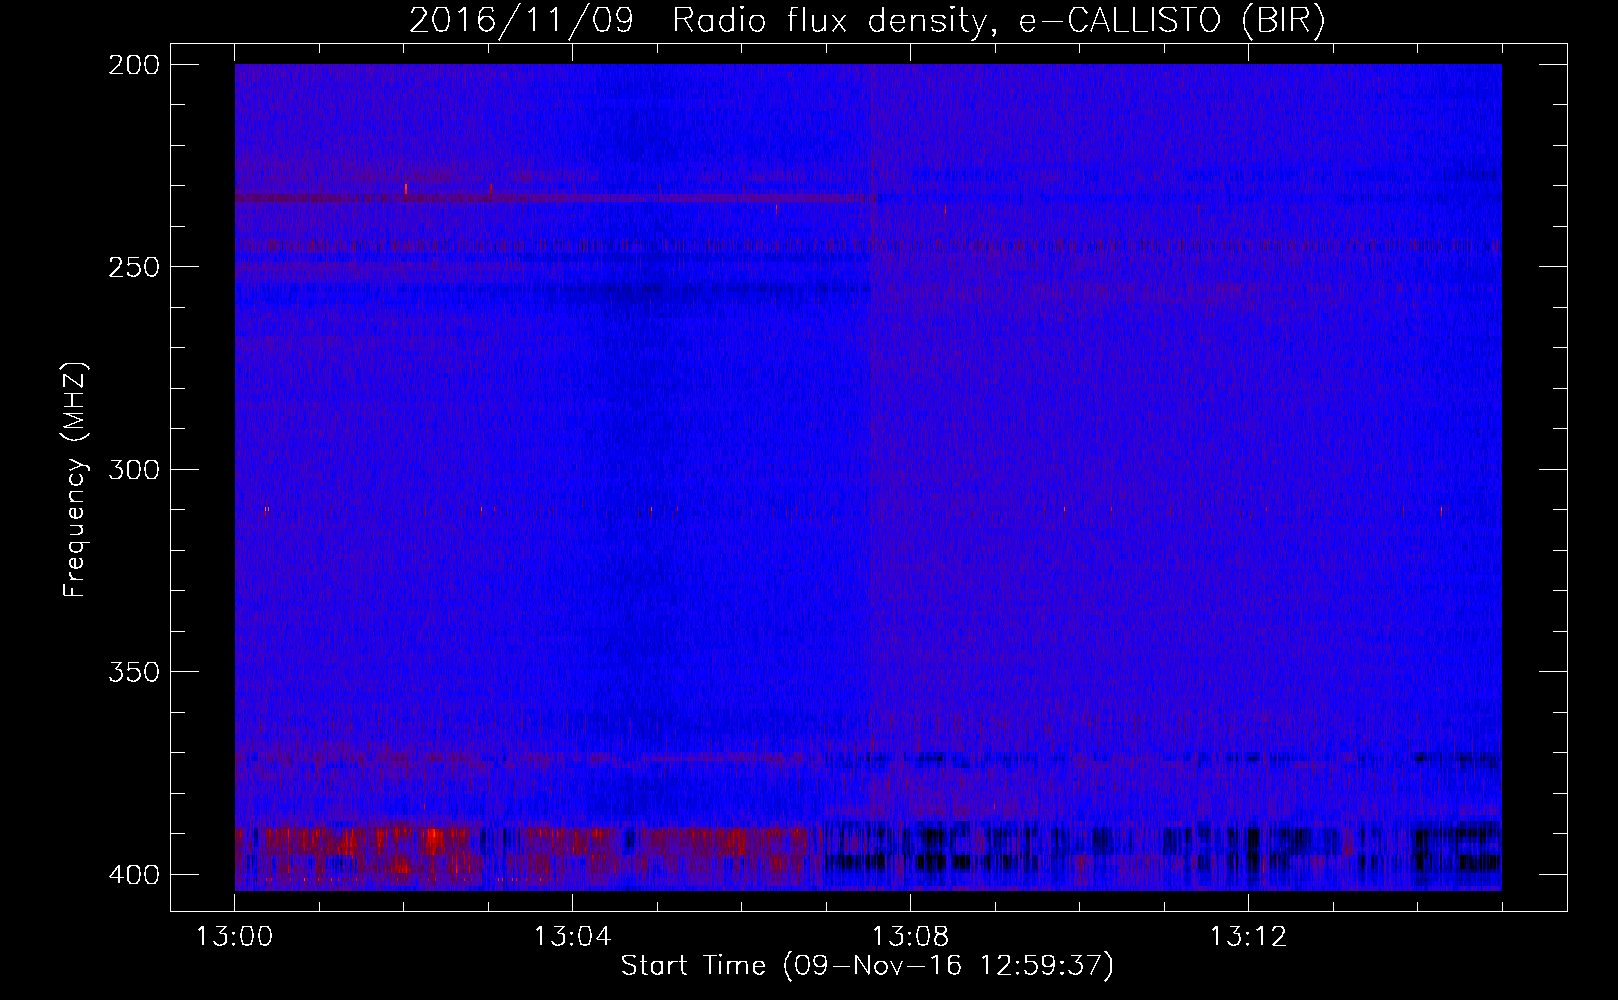Select the 'Frequency (MHZ)' y-axis label

[x=75, y=480]
